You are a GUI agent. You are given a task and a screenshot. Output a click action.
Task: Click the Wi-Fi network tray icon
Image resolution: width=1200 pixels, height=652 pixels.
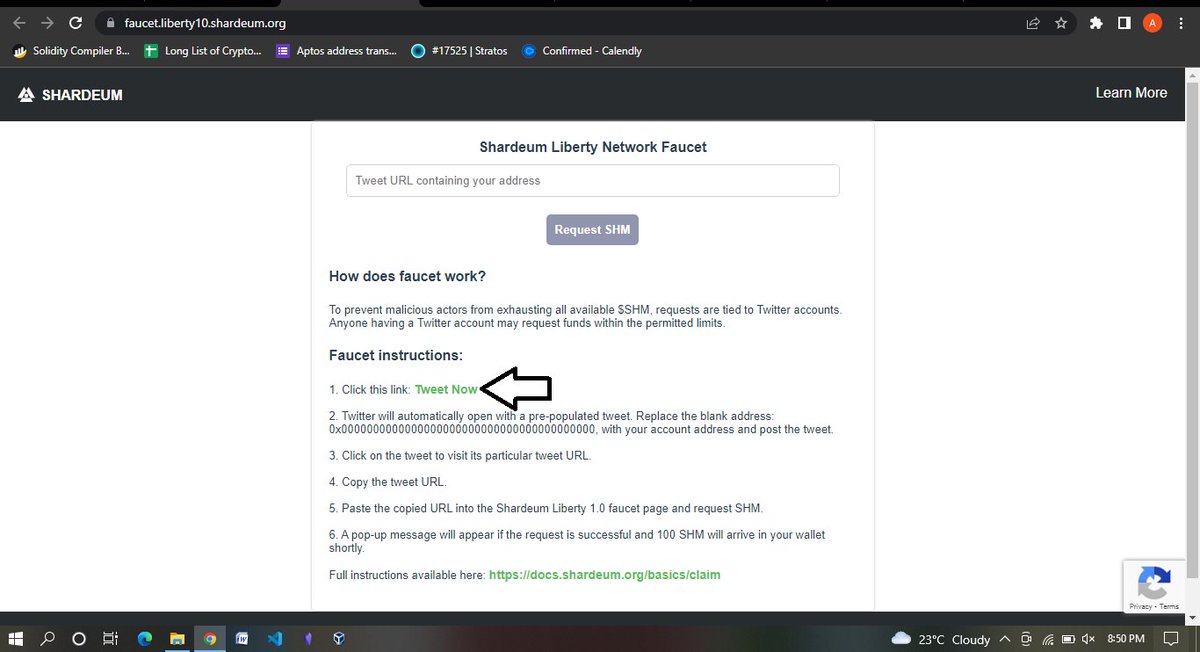1049,639
